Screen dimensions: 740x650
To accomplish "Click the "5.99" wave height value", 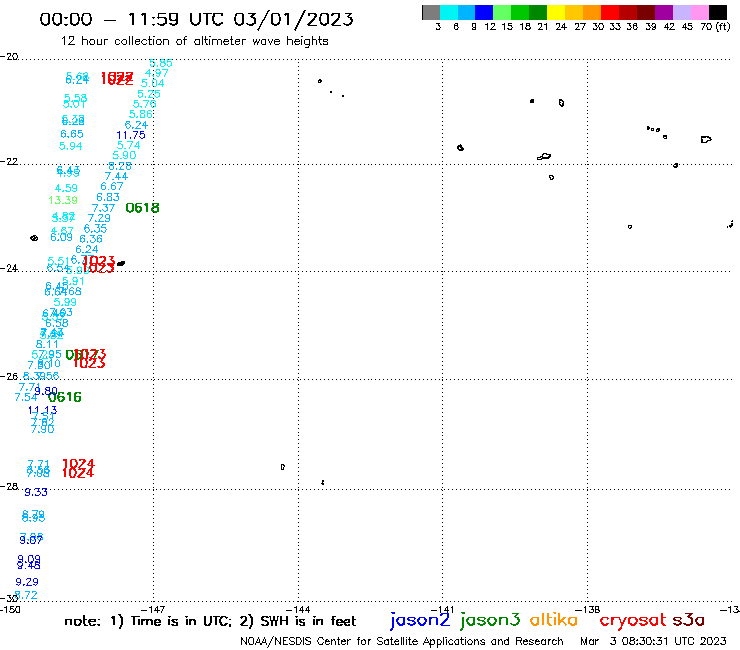I will 65,303.
